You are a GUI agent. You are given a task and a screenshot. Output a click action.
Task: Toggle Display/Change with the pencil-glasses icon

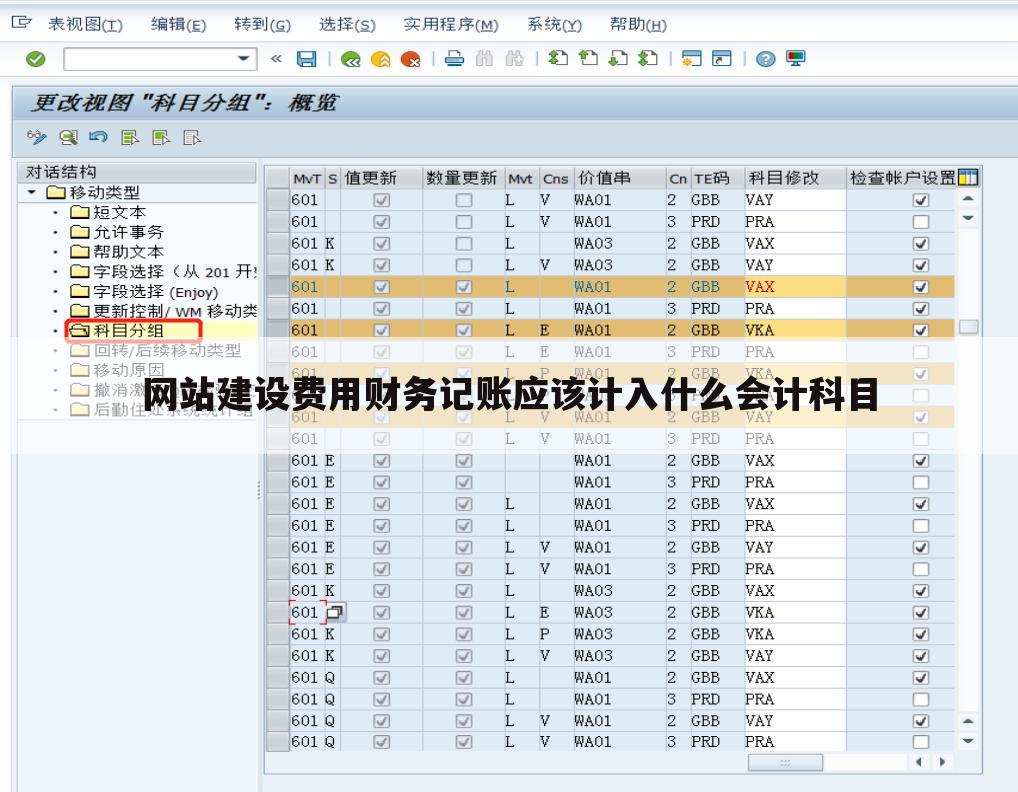[37, 138]
